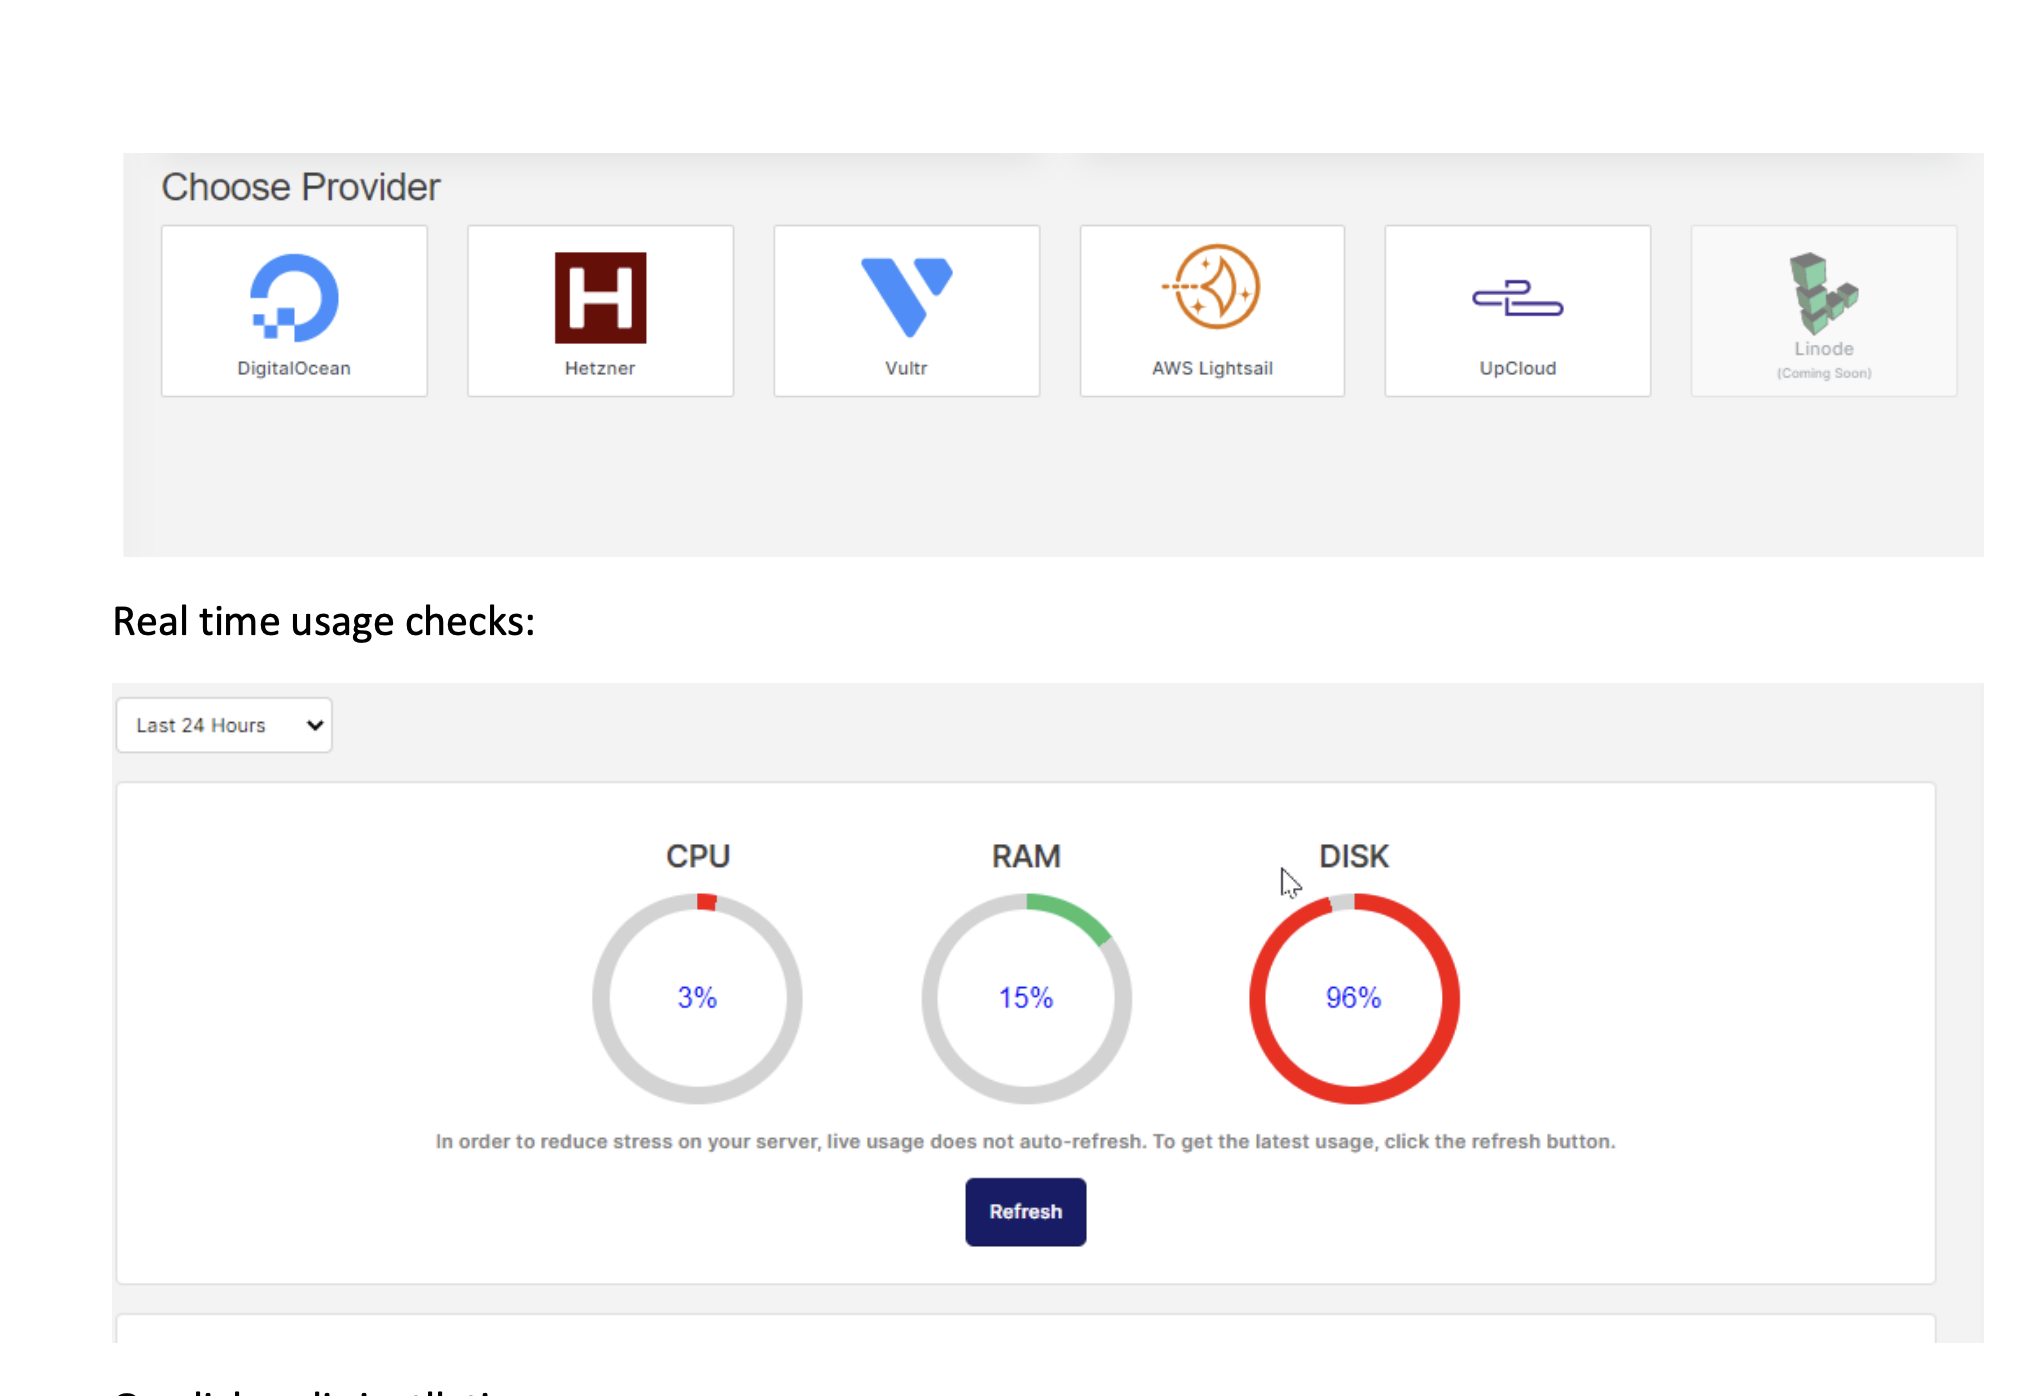The width and height of the screenshot is (2040, 1396).
Task: Click the greyed-out Linode icon
Action: (1823, 295)
